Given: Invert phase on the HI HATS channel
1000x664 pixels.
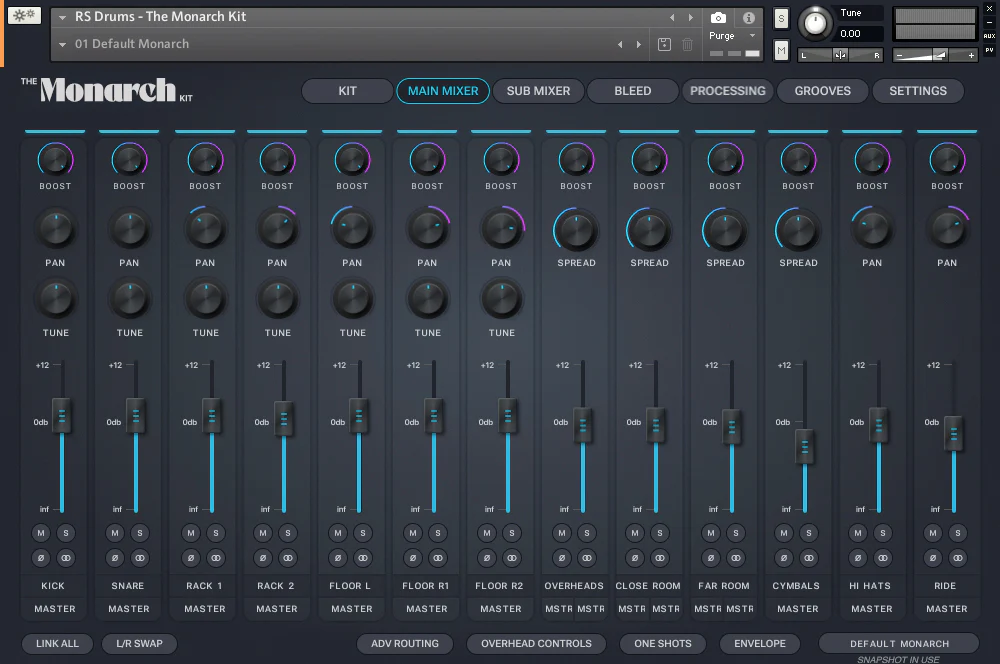Looking at the screenshot, I should (x=858, y=558).
